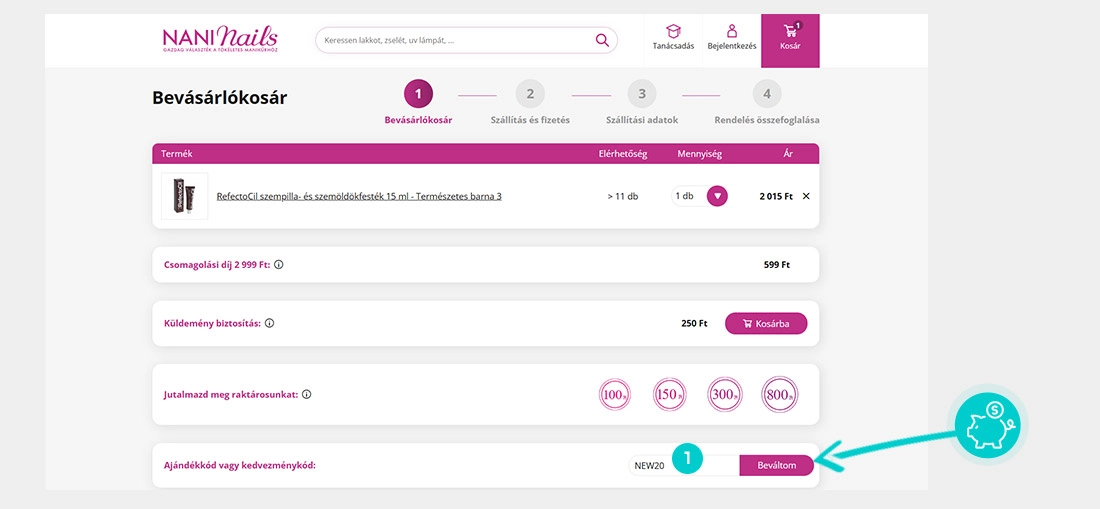Image resolution: width=1100 pixels, height=509 pixels.
Task: Add shipment insurance with Kosárba button
Action: (765, 323)
